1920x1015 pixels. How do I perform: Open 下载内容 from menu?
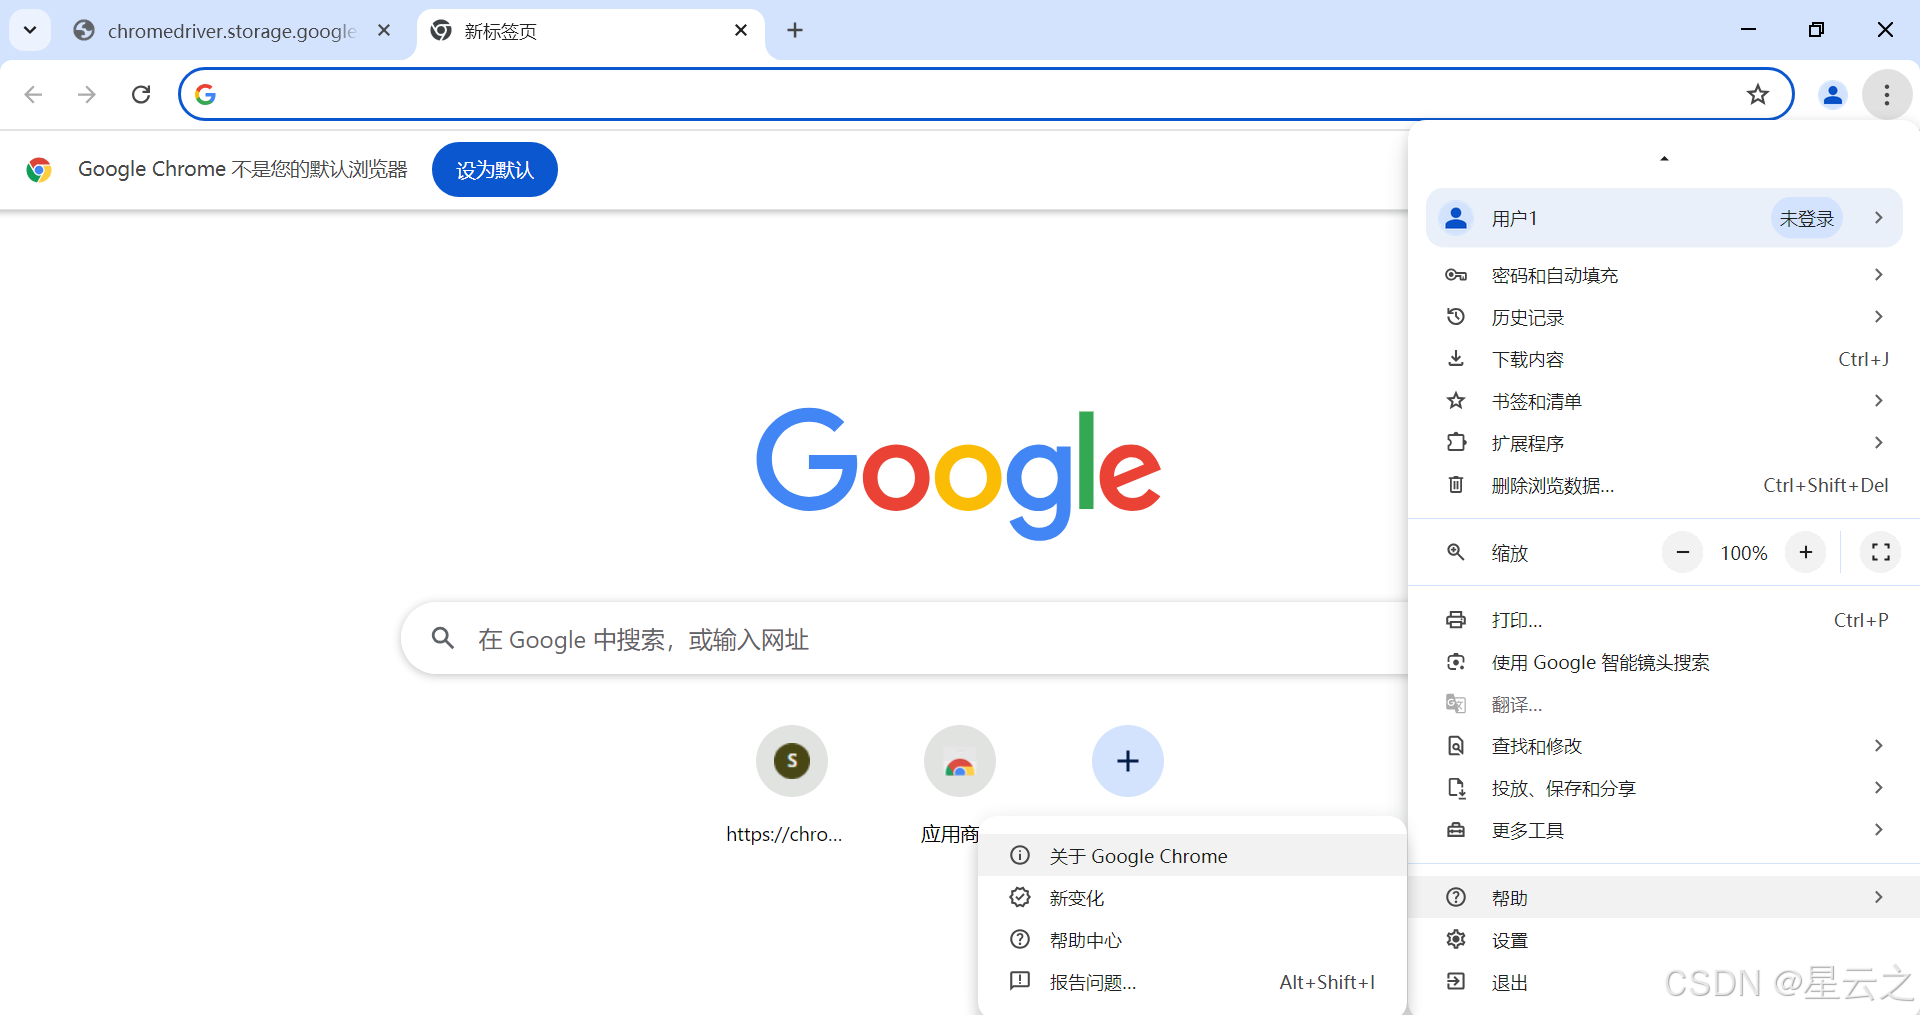[1663, 359]
